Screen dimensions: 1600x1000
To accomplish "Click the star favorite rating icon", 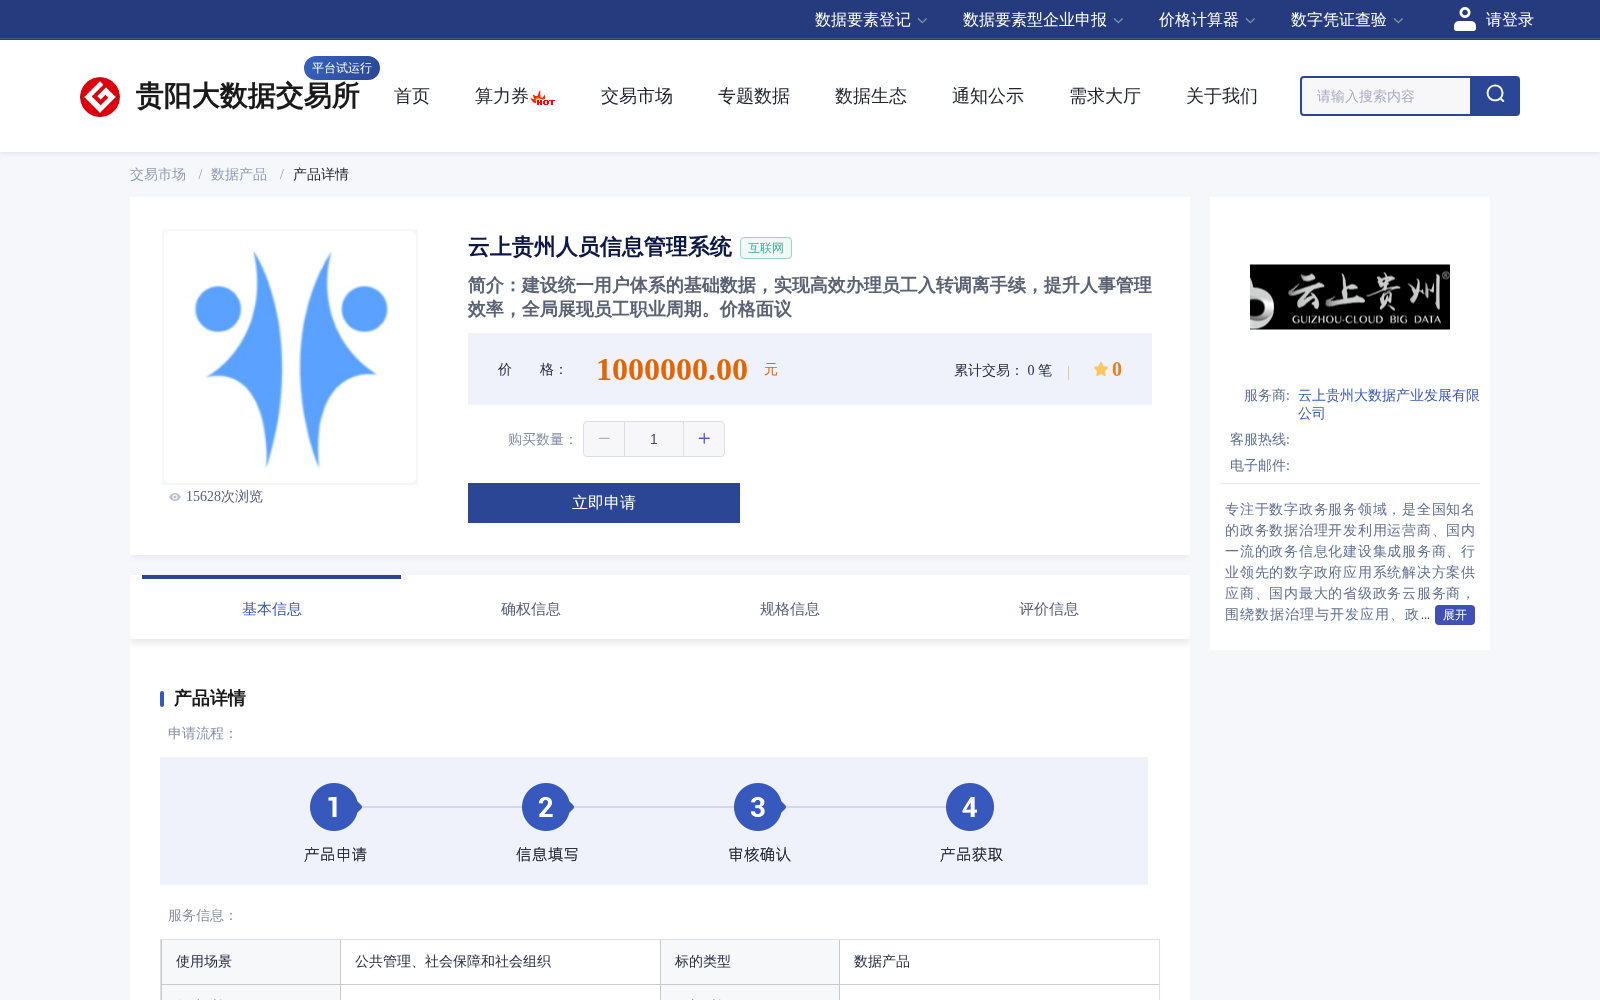I will tap(1100, 369).
